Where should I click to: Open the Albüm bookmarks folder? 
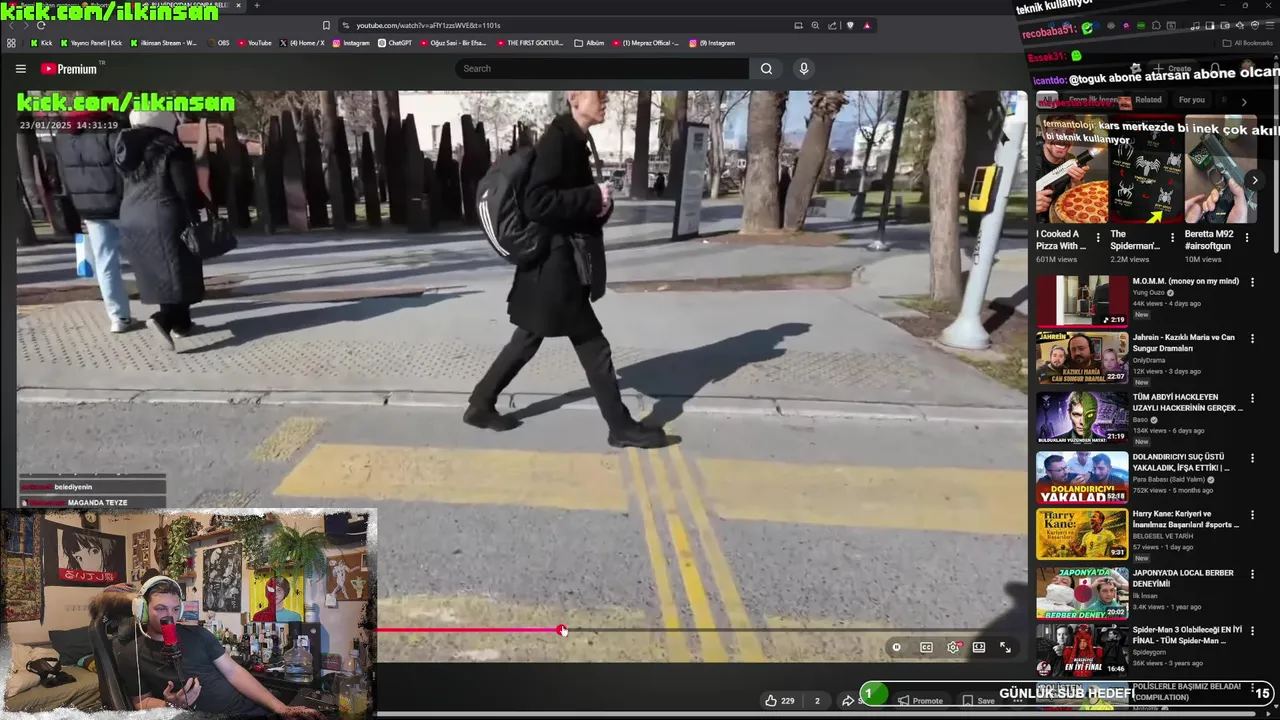pyautogui.click(x=589, y=43)
